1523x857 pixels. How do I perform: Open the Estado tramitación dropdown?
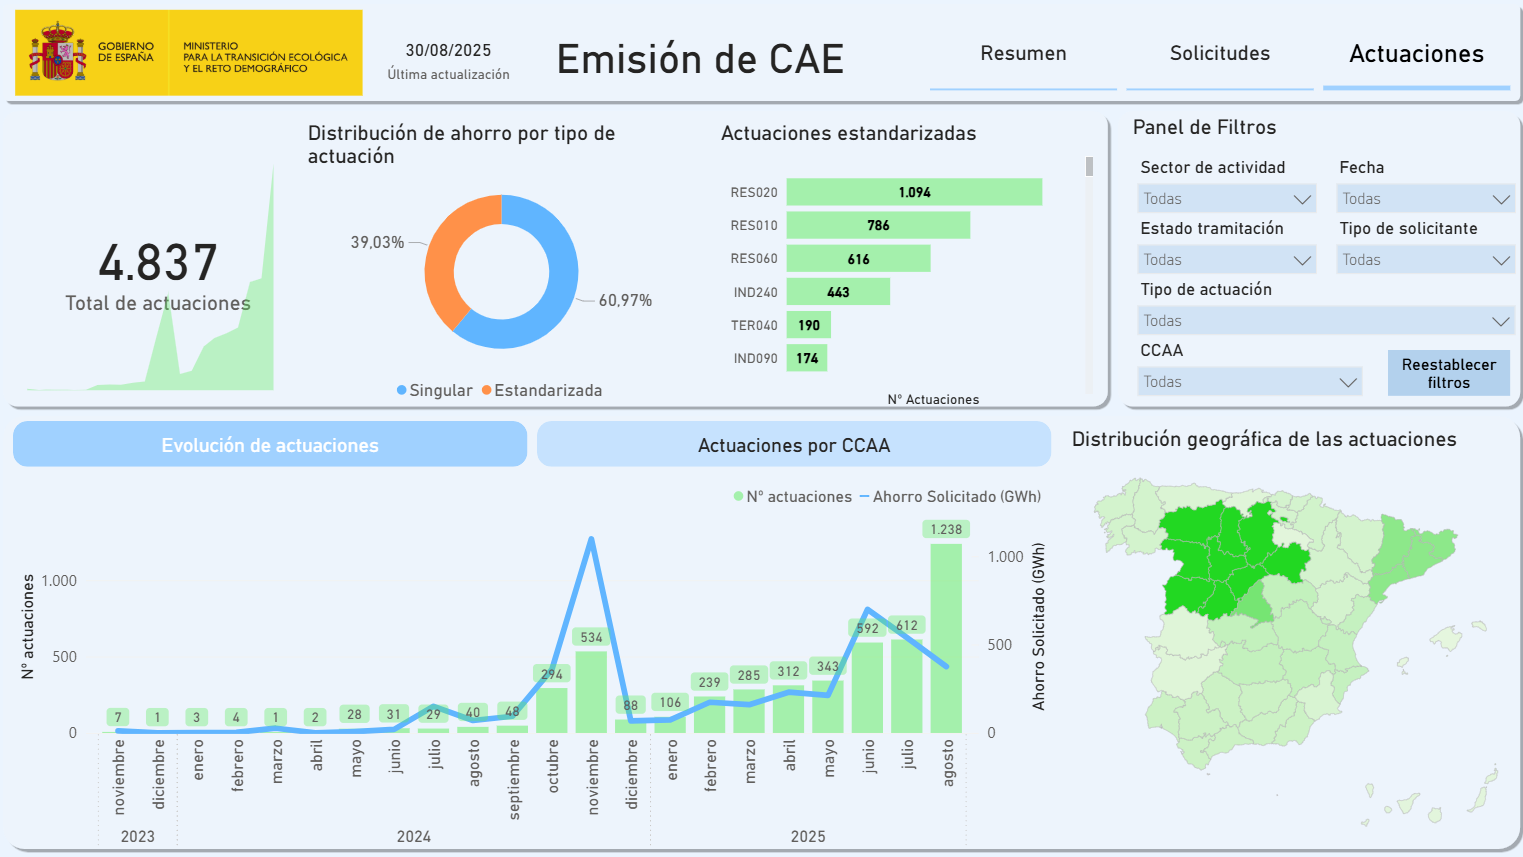1227,260
